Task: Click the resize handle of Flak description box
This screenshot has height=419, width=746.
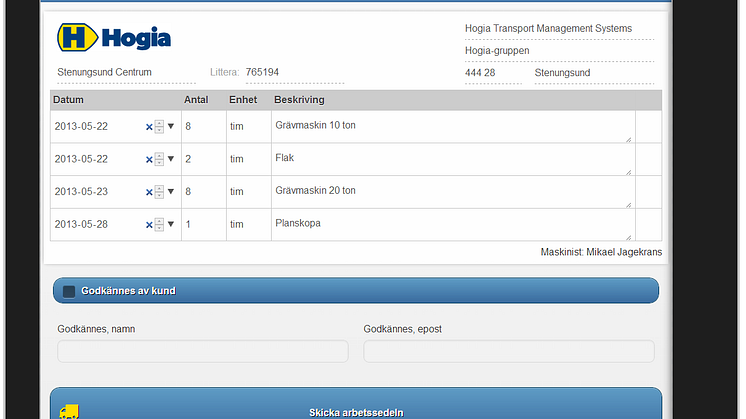Action: point(628,172)
